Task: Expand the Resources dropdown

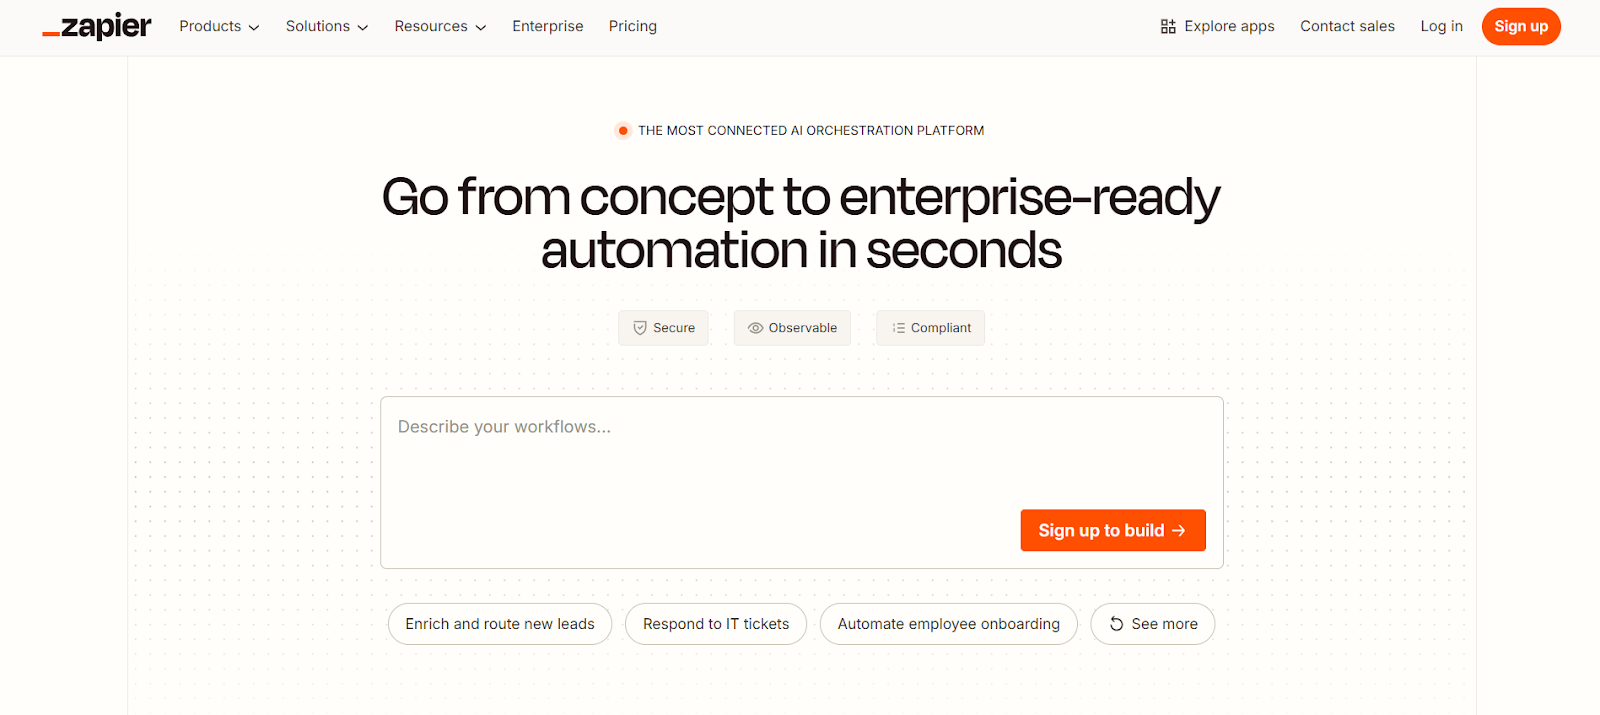Action: tap(440, 26)
